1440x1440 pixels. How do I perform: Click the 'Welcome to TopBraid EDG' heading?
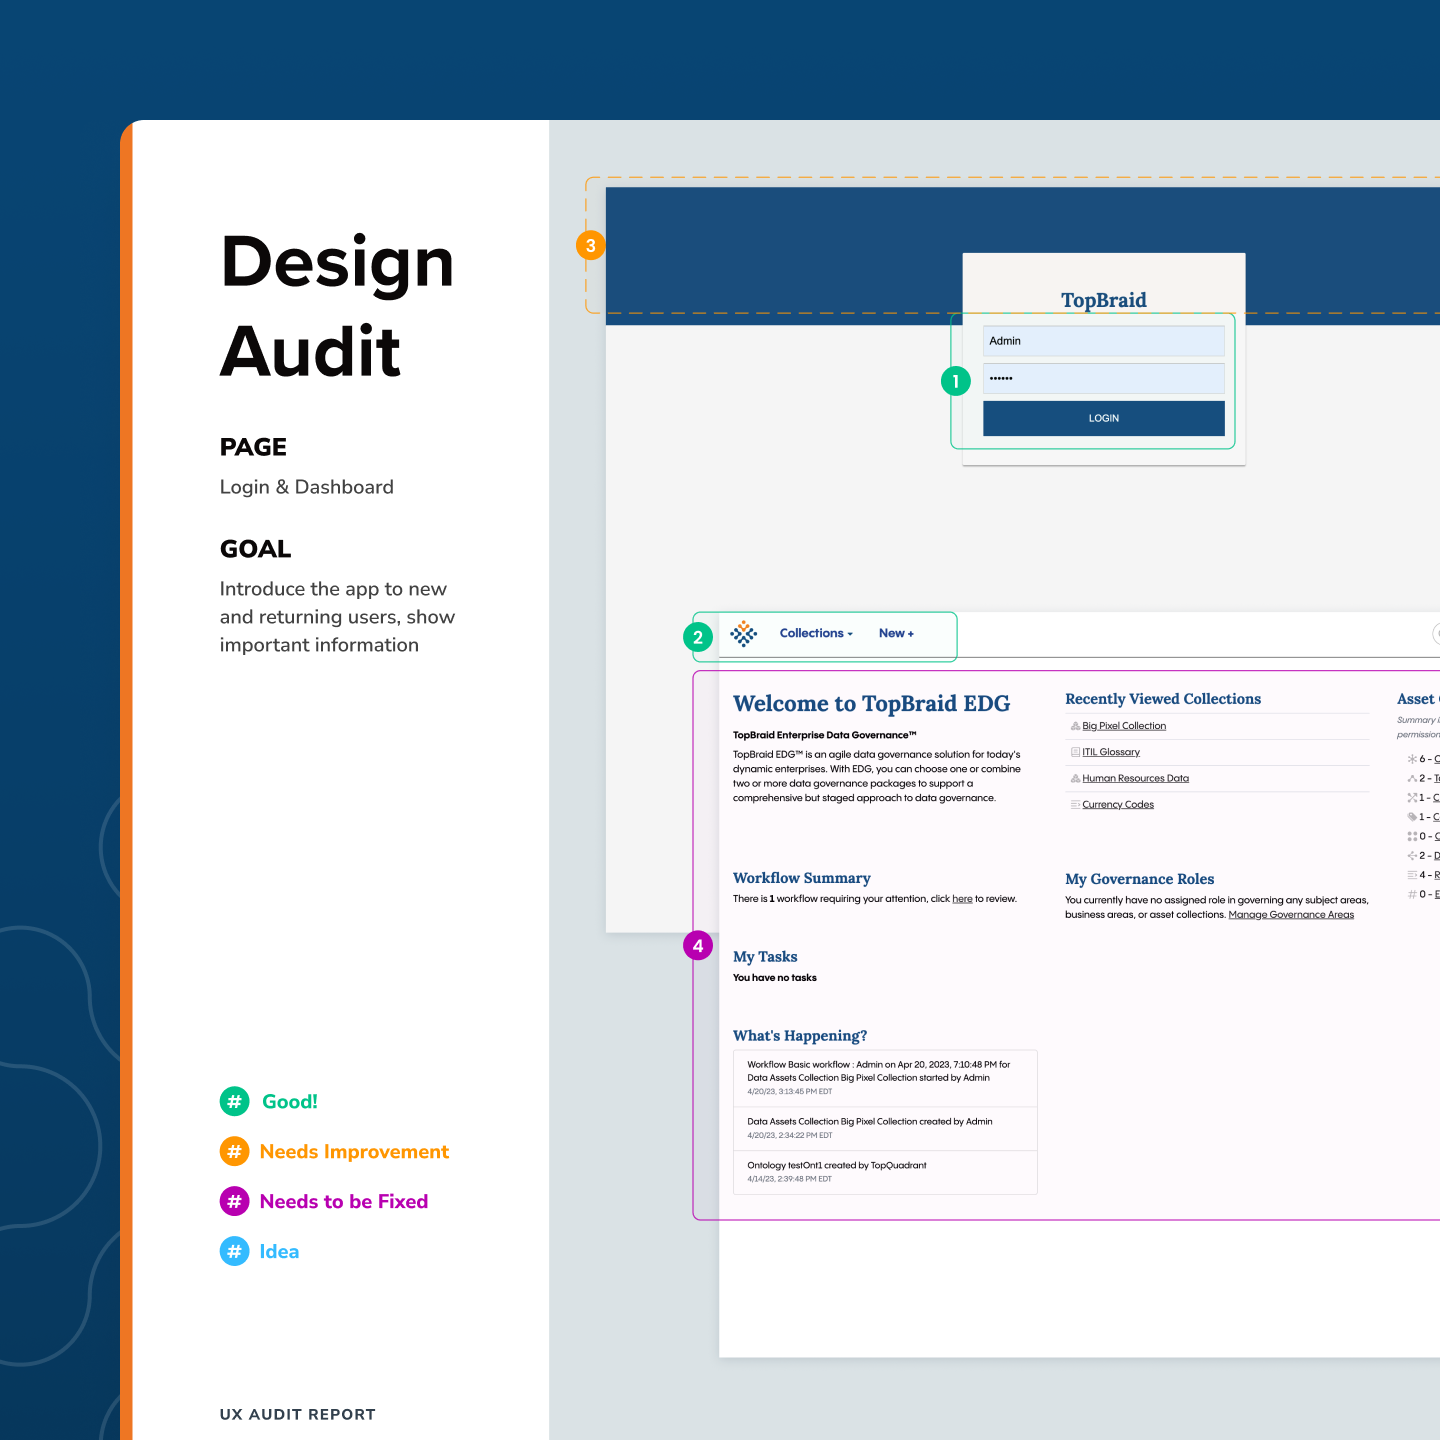pos(872,703)
